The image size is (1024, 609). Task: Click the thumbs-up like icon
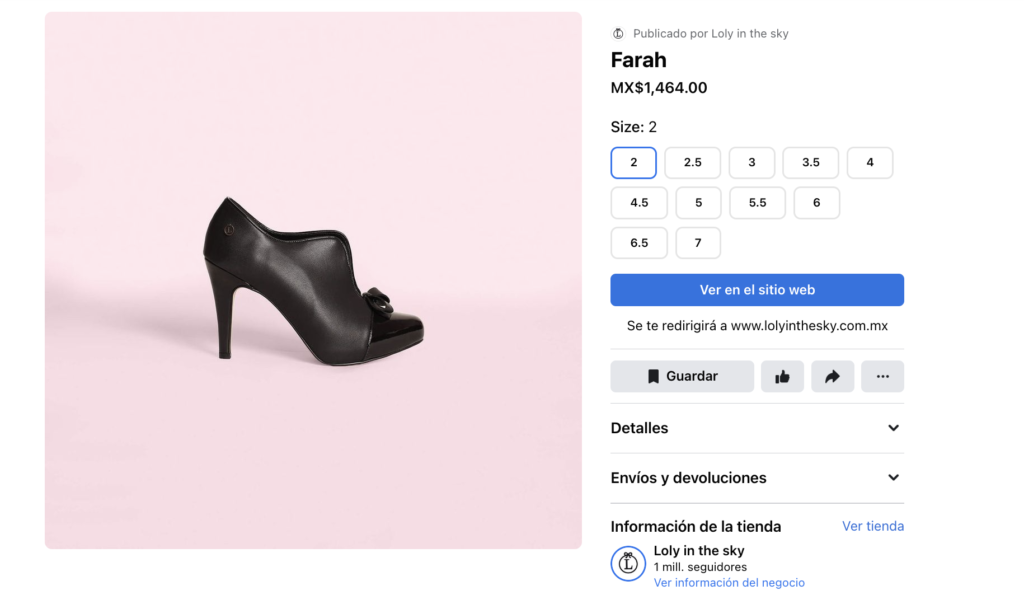coord(782,377)
